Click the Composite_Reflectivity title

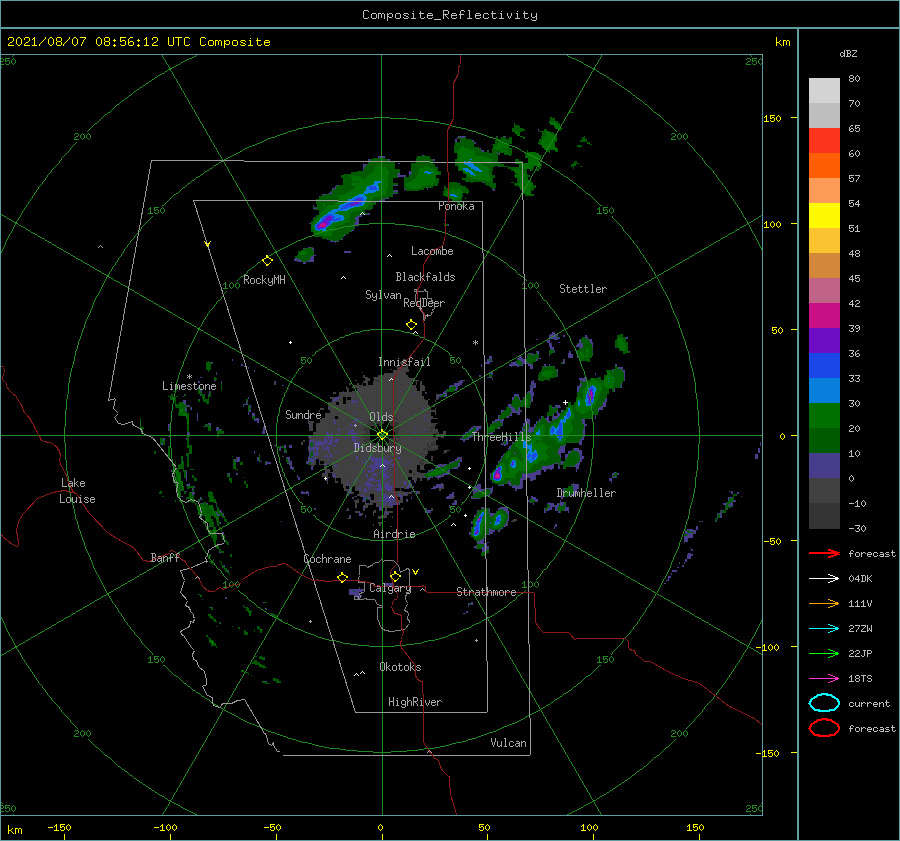click(x=450, y=15)
